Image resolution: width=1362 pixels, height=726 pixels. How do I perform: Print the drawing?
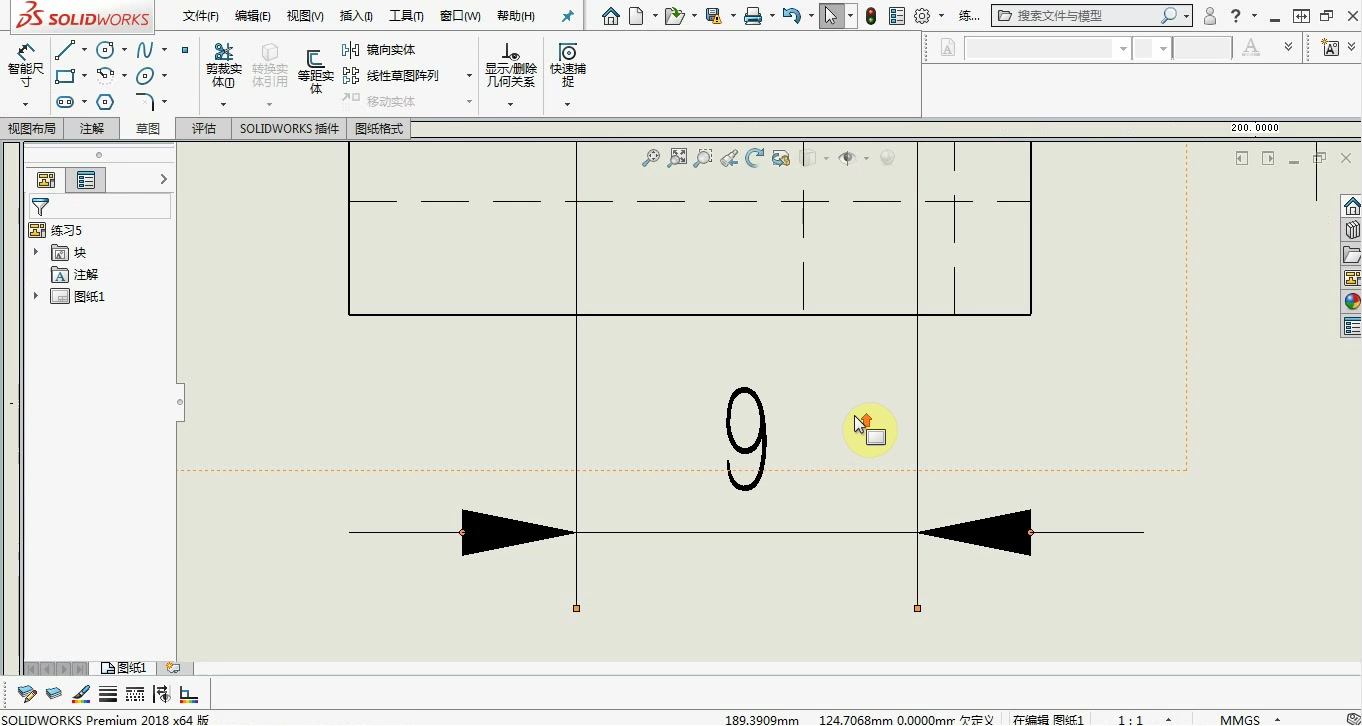[753, 16]
